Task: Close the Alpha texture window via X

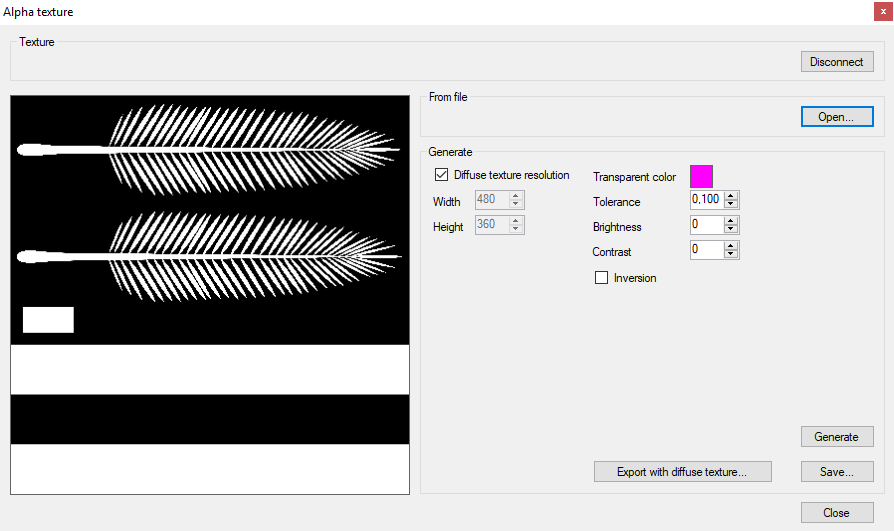Action: tap(883, 12)
